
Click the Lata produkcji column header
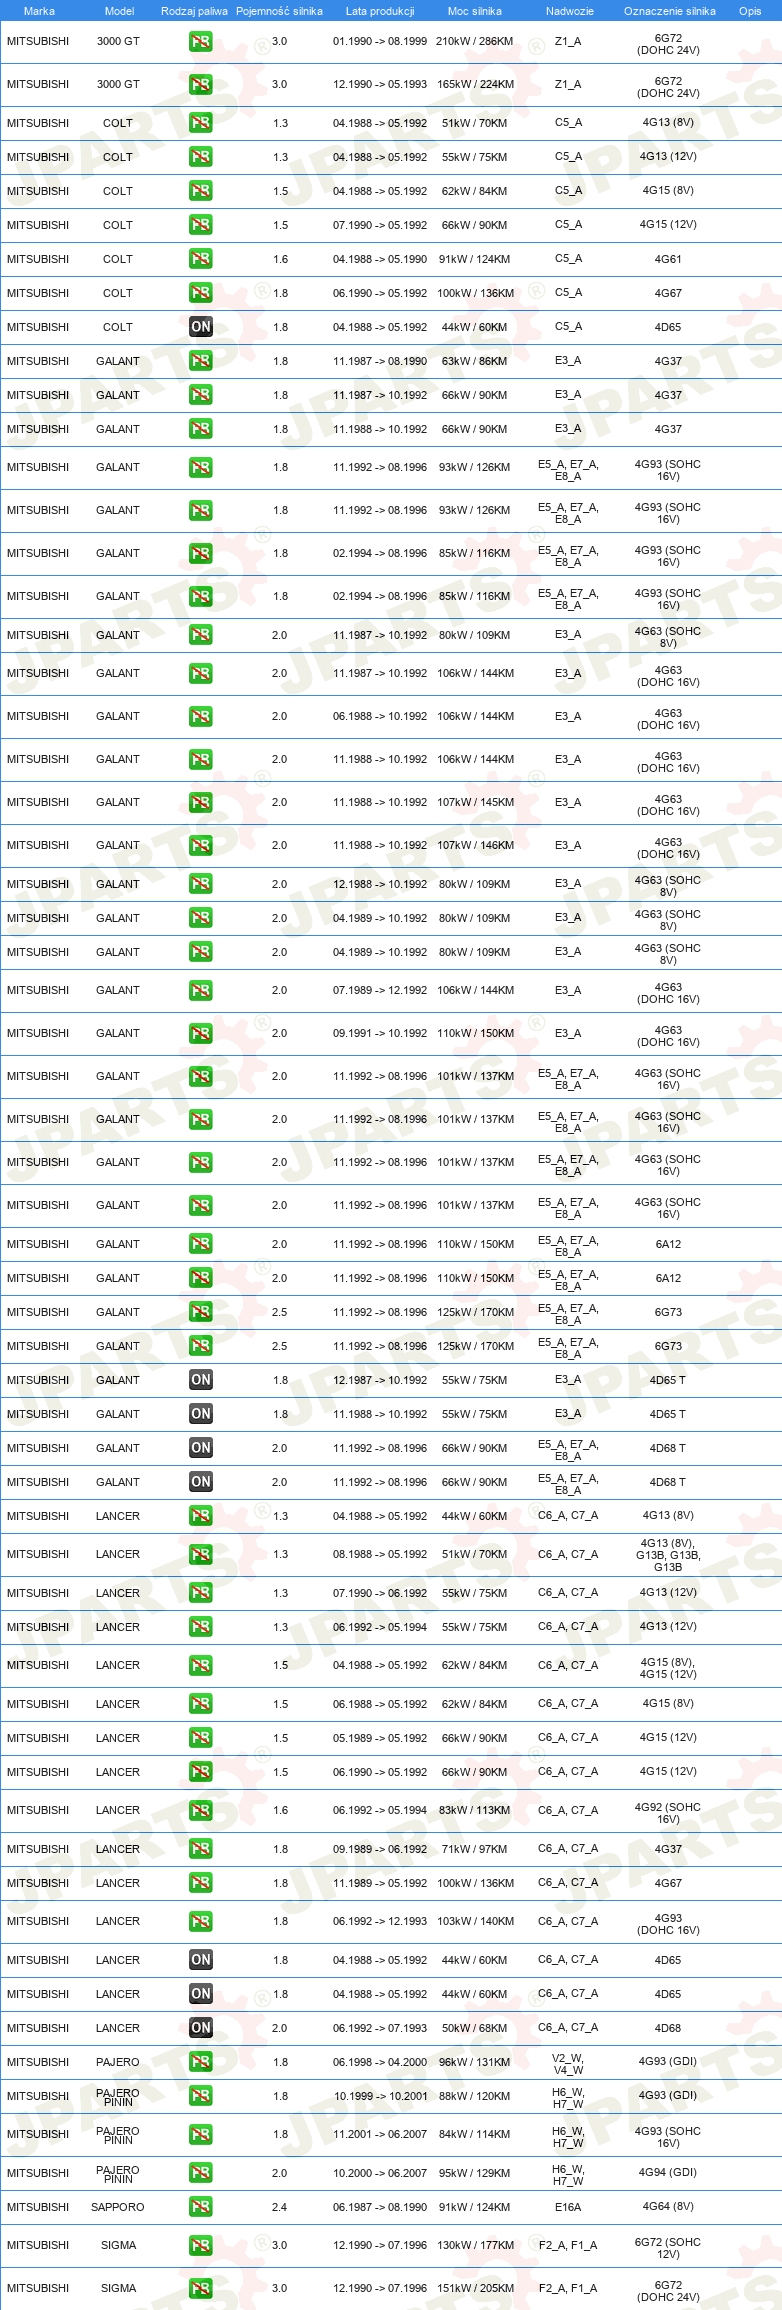coord(380,11)
